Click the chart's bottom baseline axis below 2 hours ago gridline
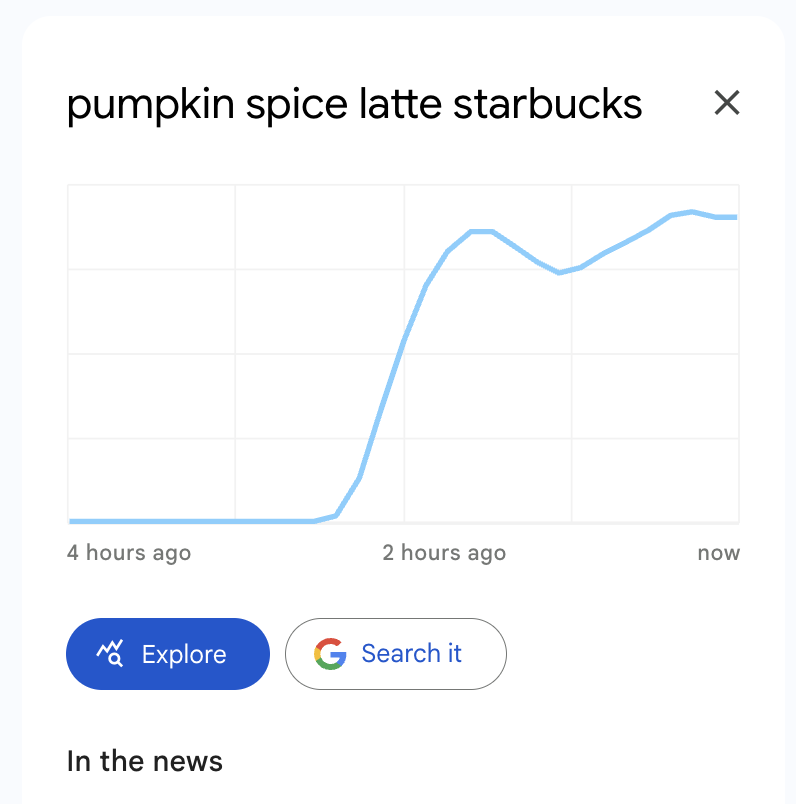 point(404,523)
